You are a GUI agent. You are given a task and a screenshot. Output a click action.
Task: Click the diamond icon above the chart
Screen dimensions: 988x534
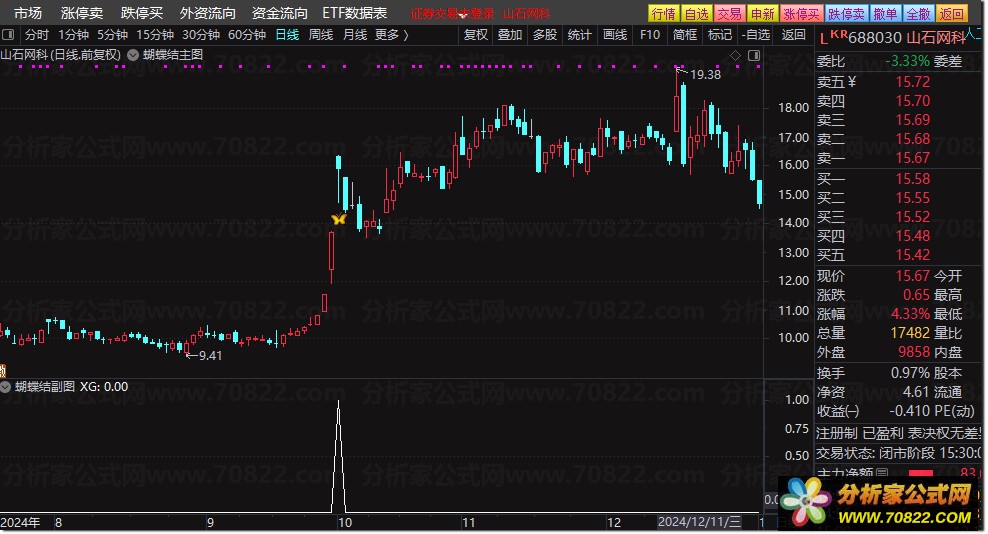point(735,55)
